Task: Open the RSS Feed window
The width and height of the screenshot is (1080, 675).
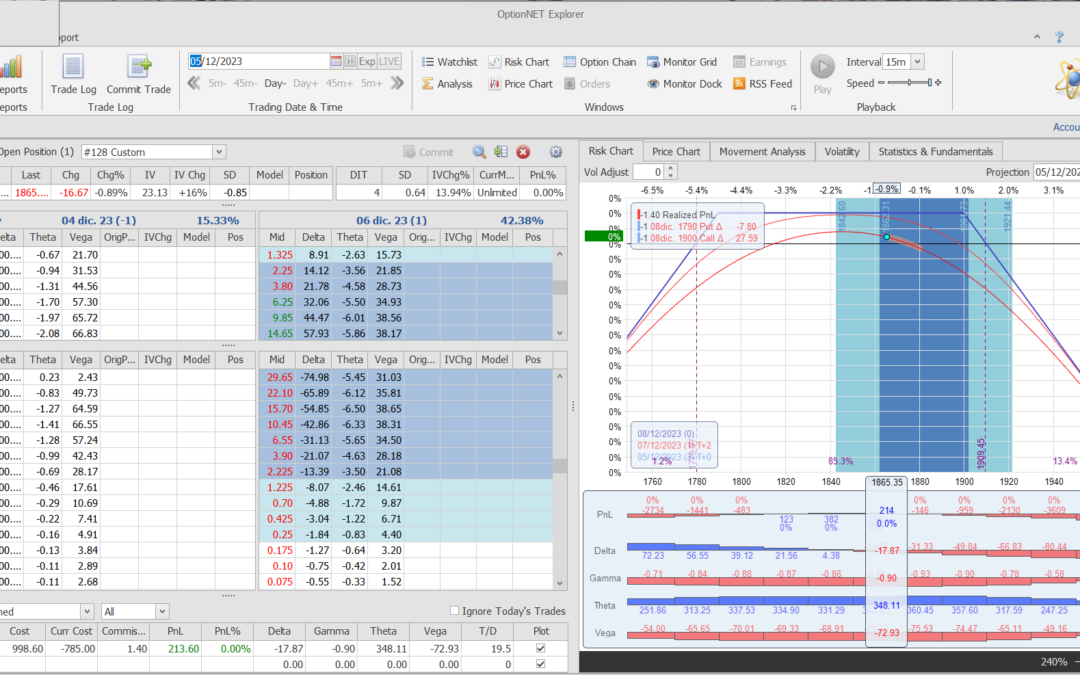Action: (762, 84)
